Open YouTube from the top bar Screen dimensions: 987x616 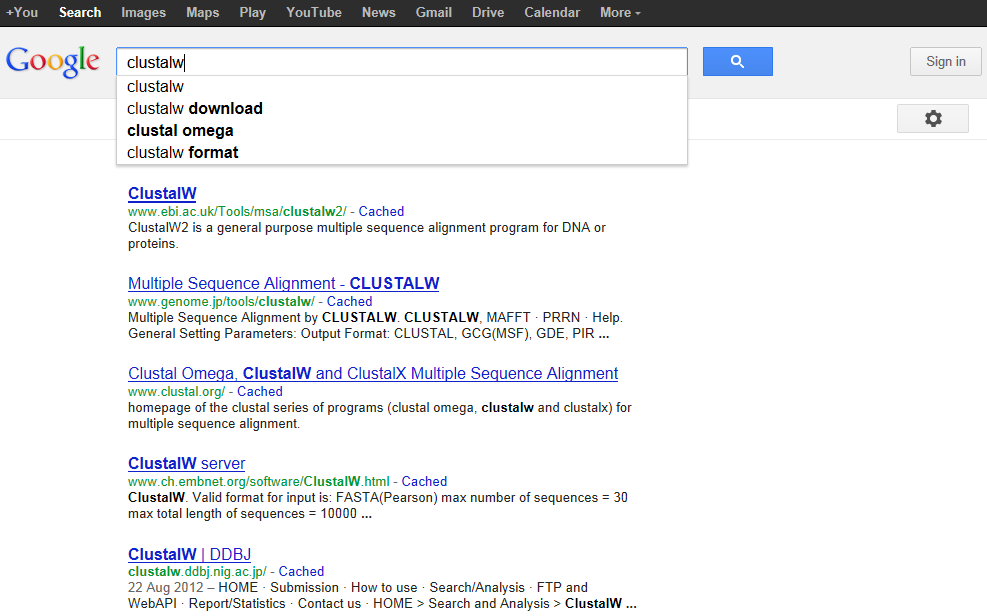[313, 13]
